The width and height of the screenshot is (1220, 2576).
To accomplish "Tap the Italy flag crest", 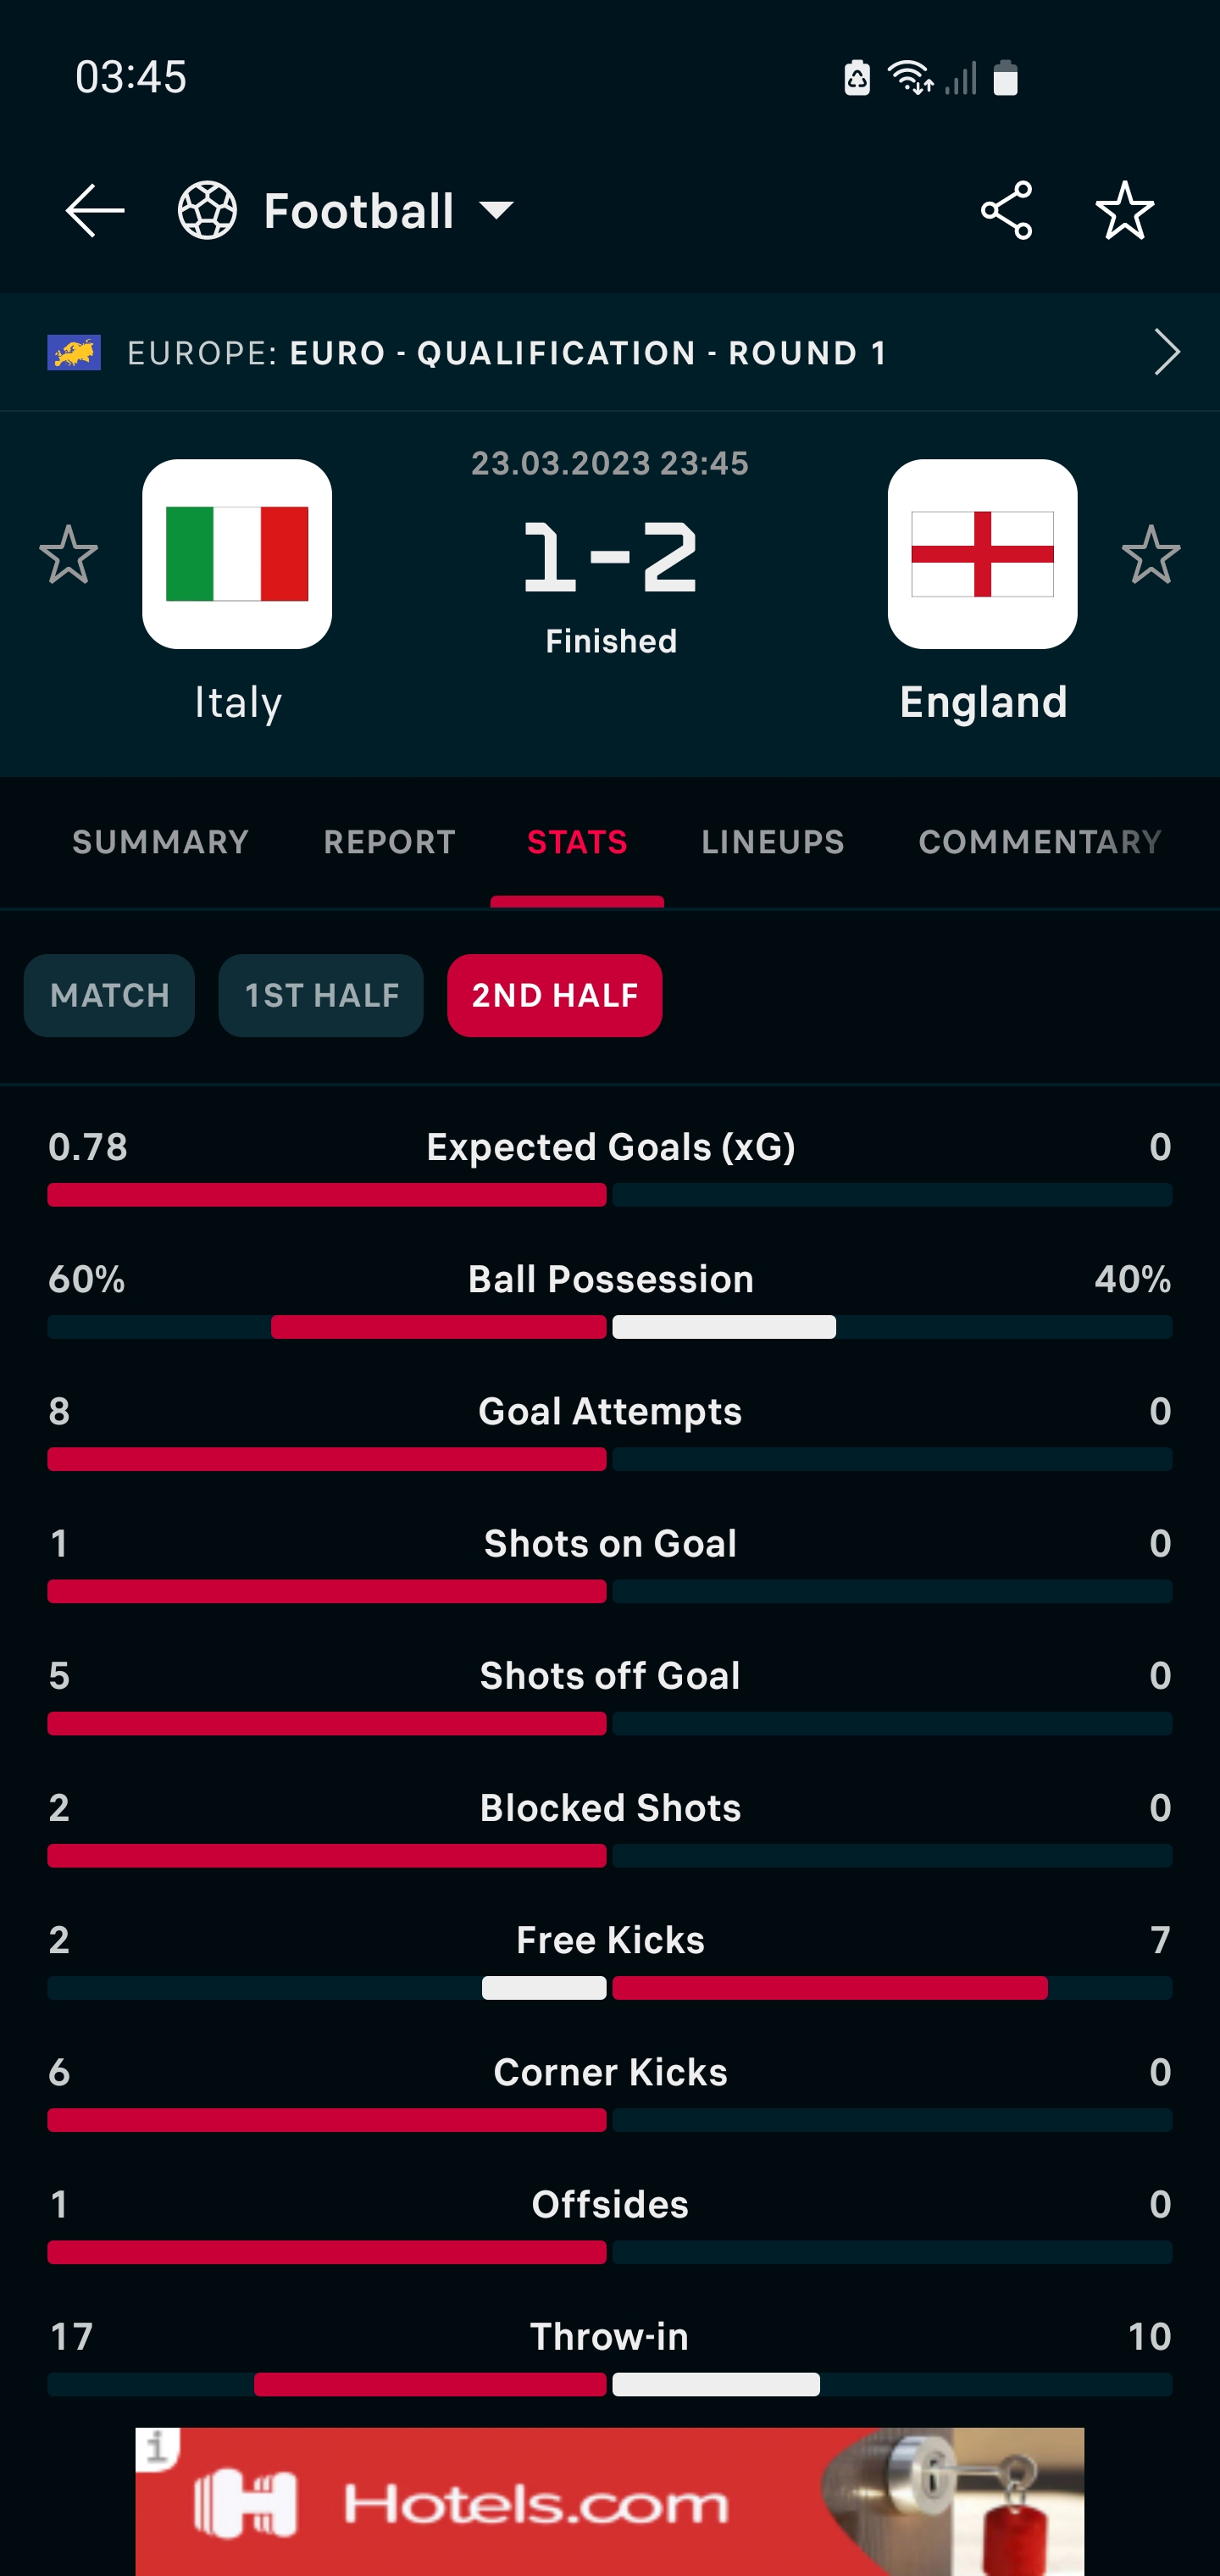I will (236, 556).
